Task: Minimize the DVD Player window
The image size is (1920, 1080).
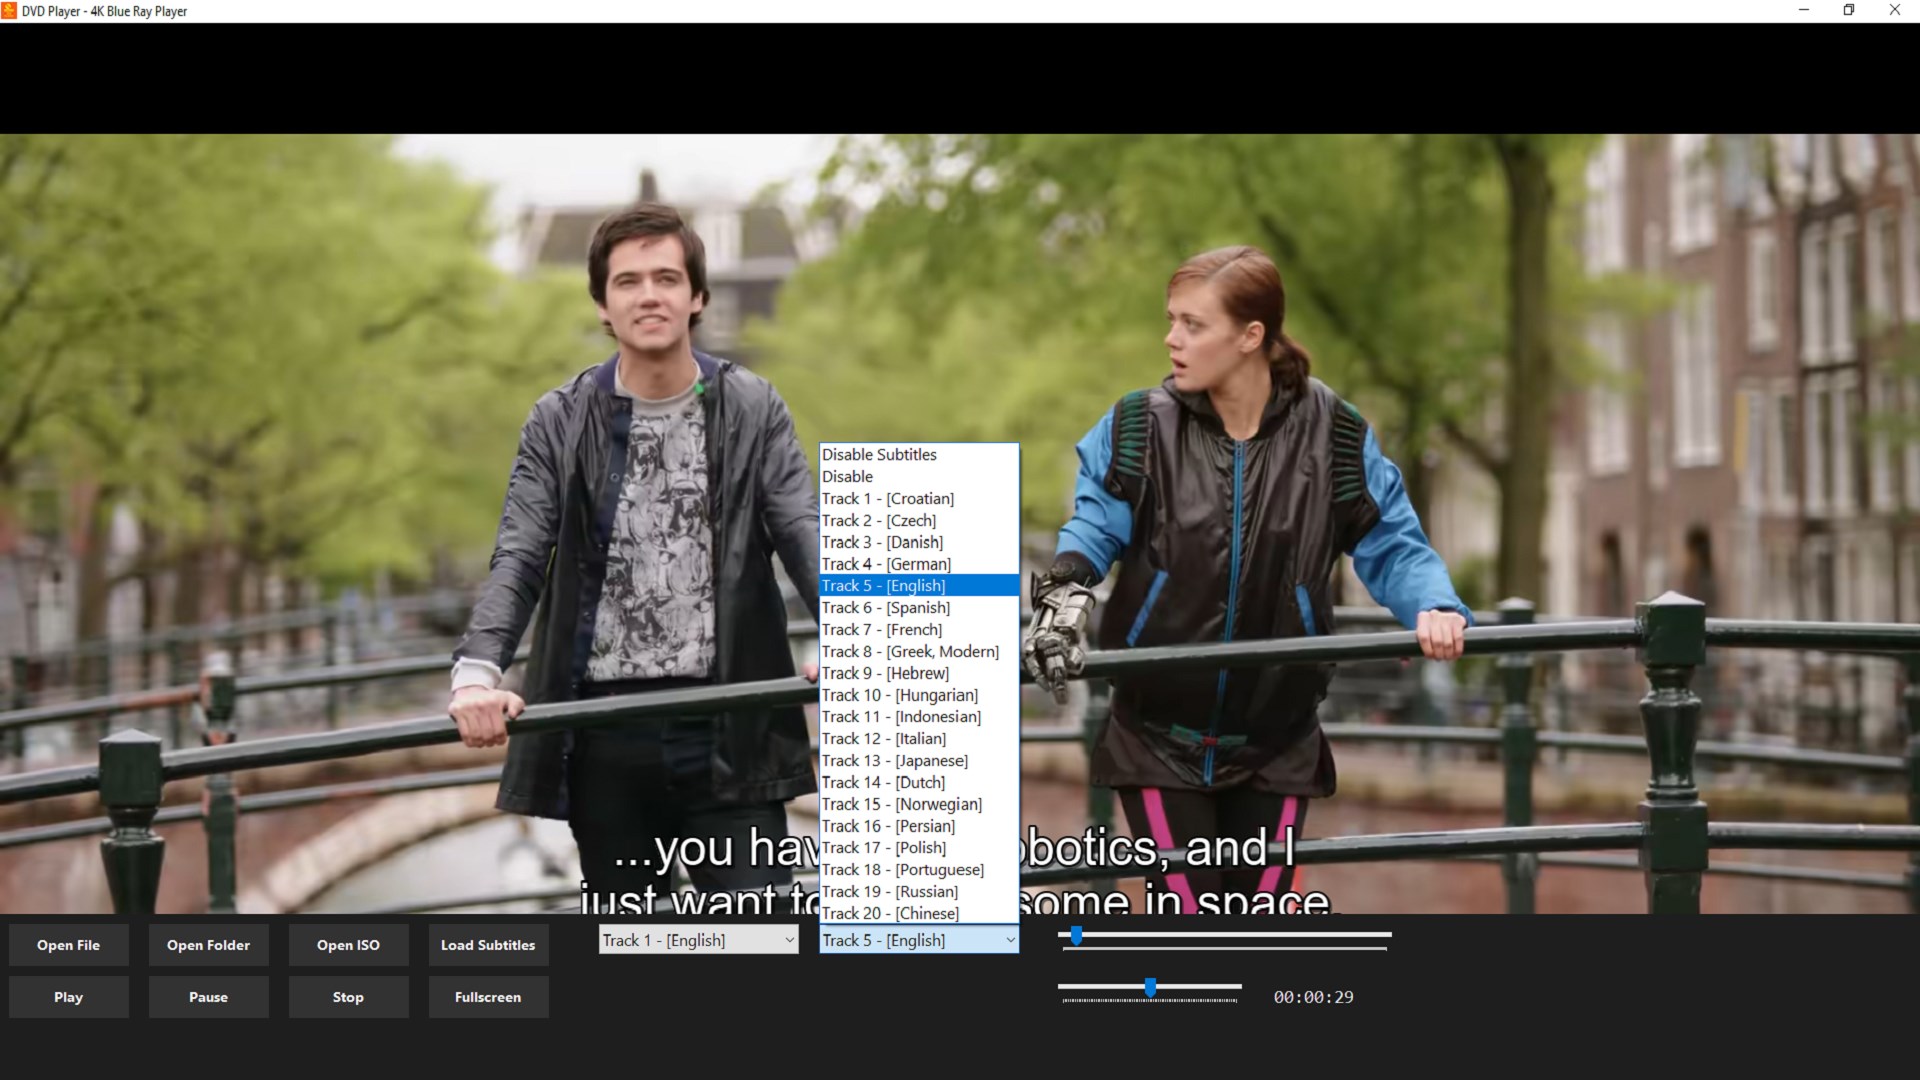Action: [1804, 11]
